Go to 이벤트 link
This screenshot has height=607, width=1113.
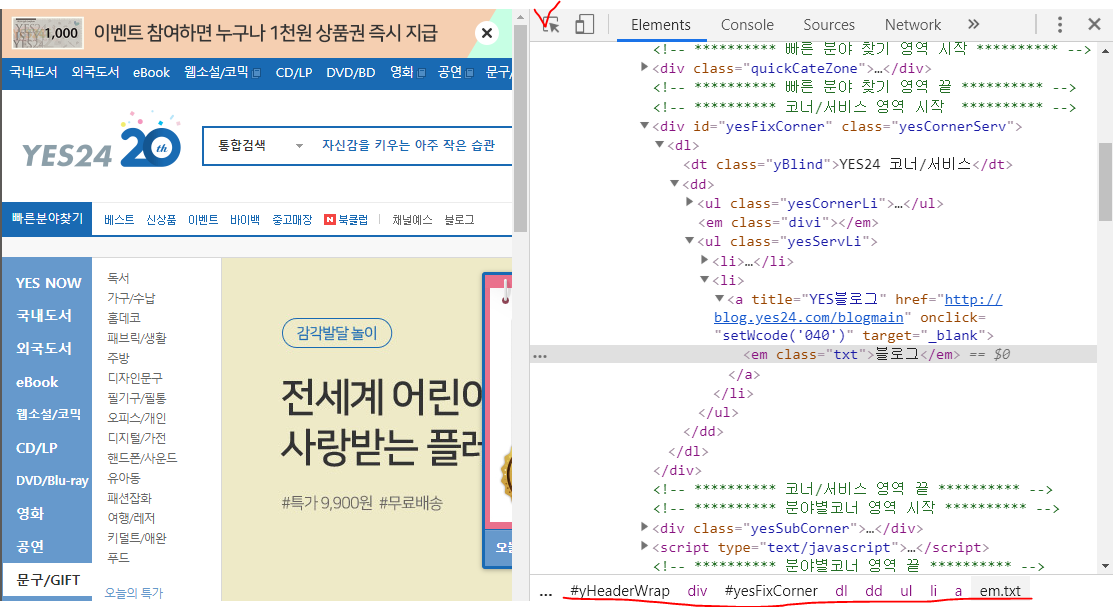click(203, 219)
